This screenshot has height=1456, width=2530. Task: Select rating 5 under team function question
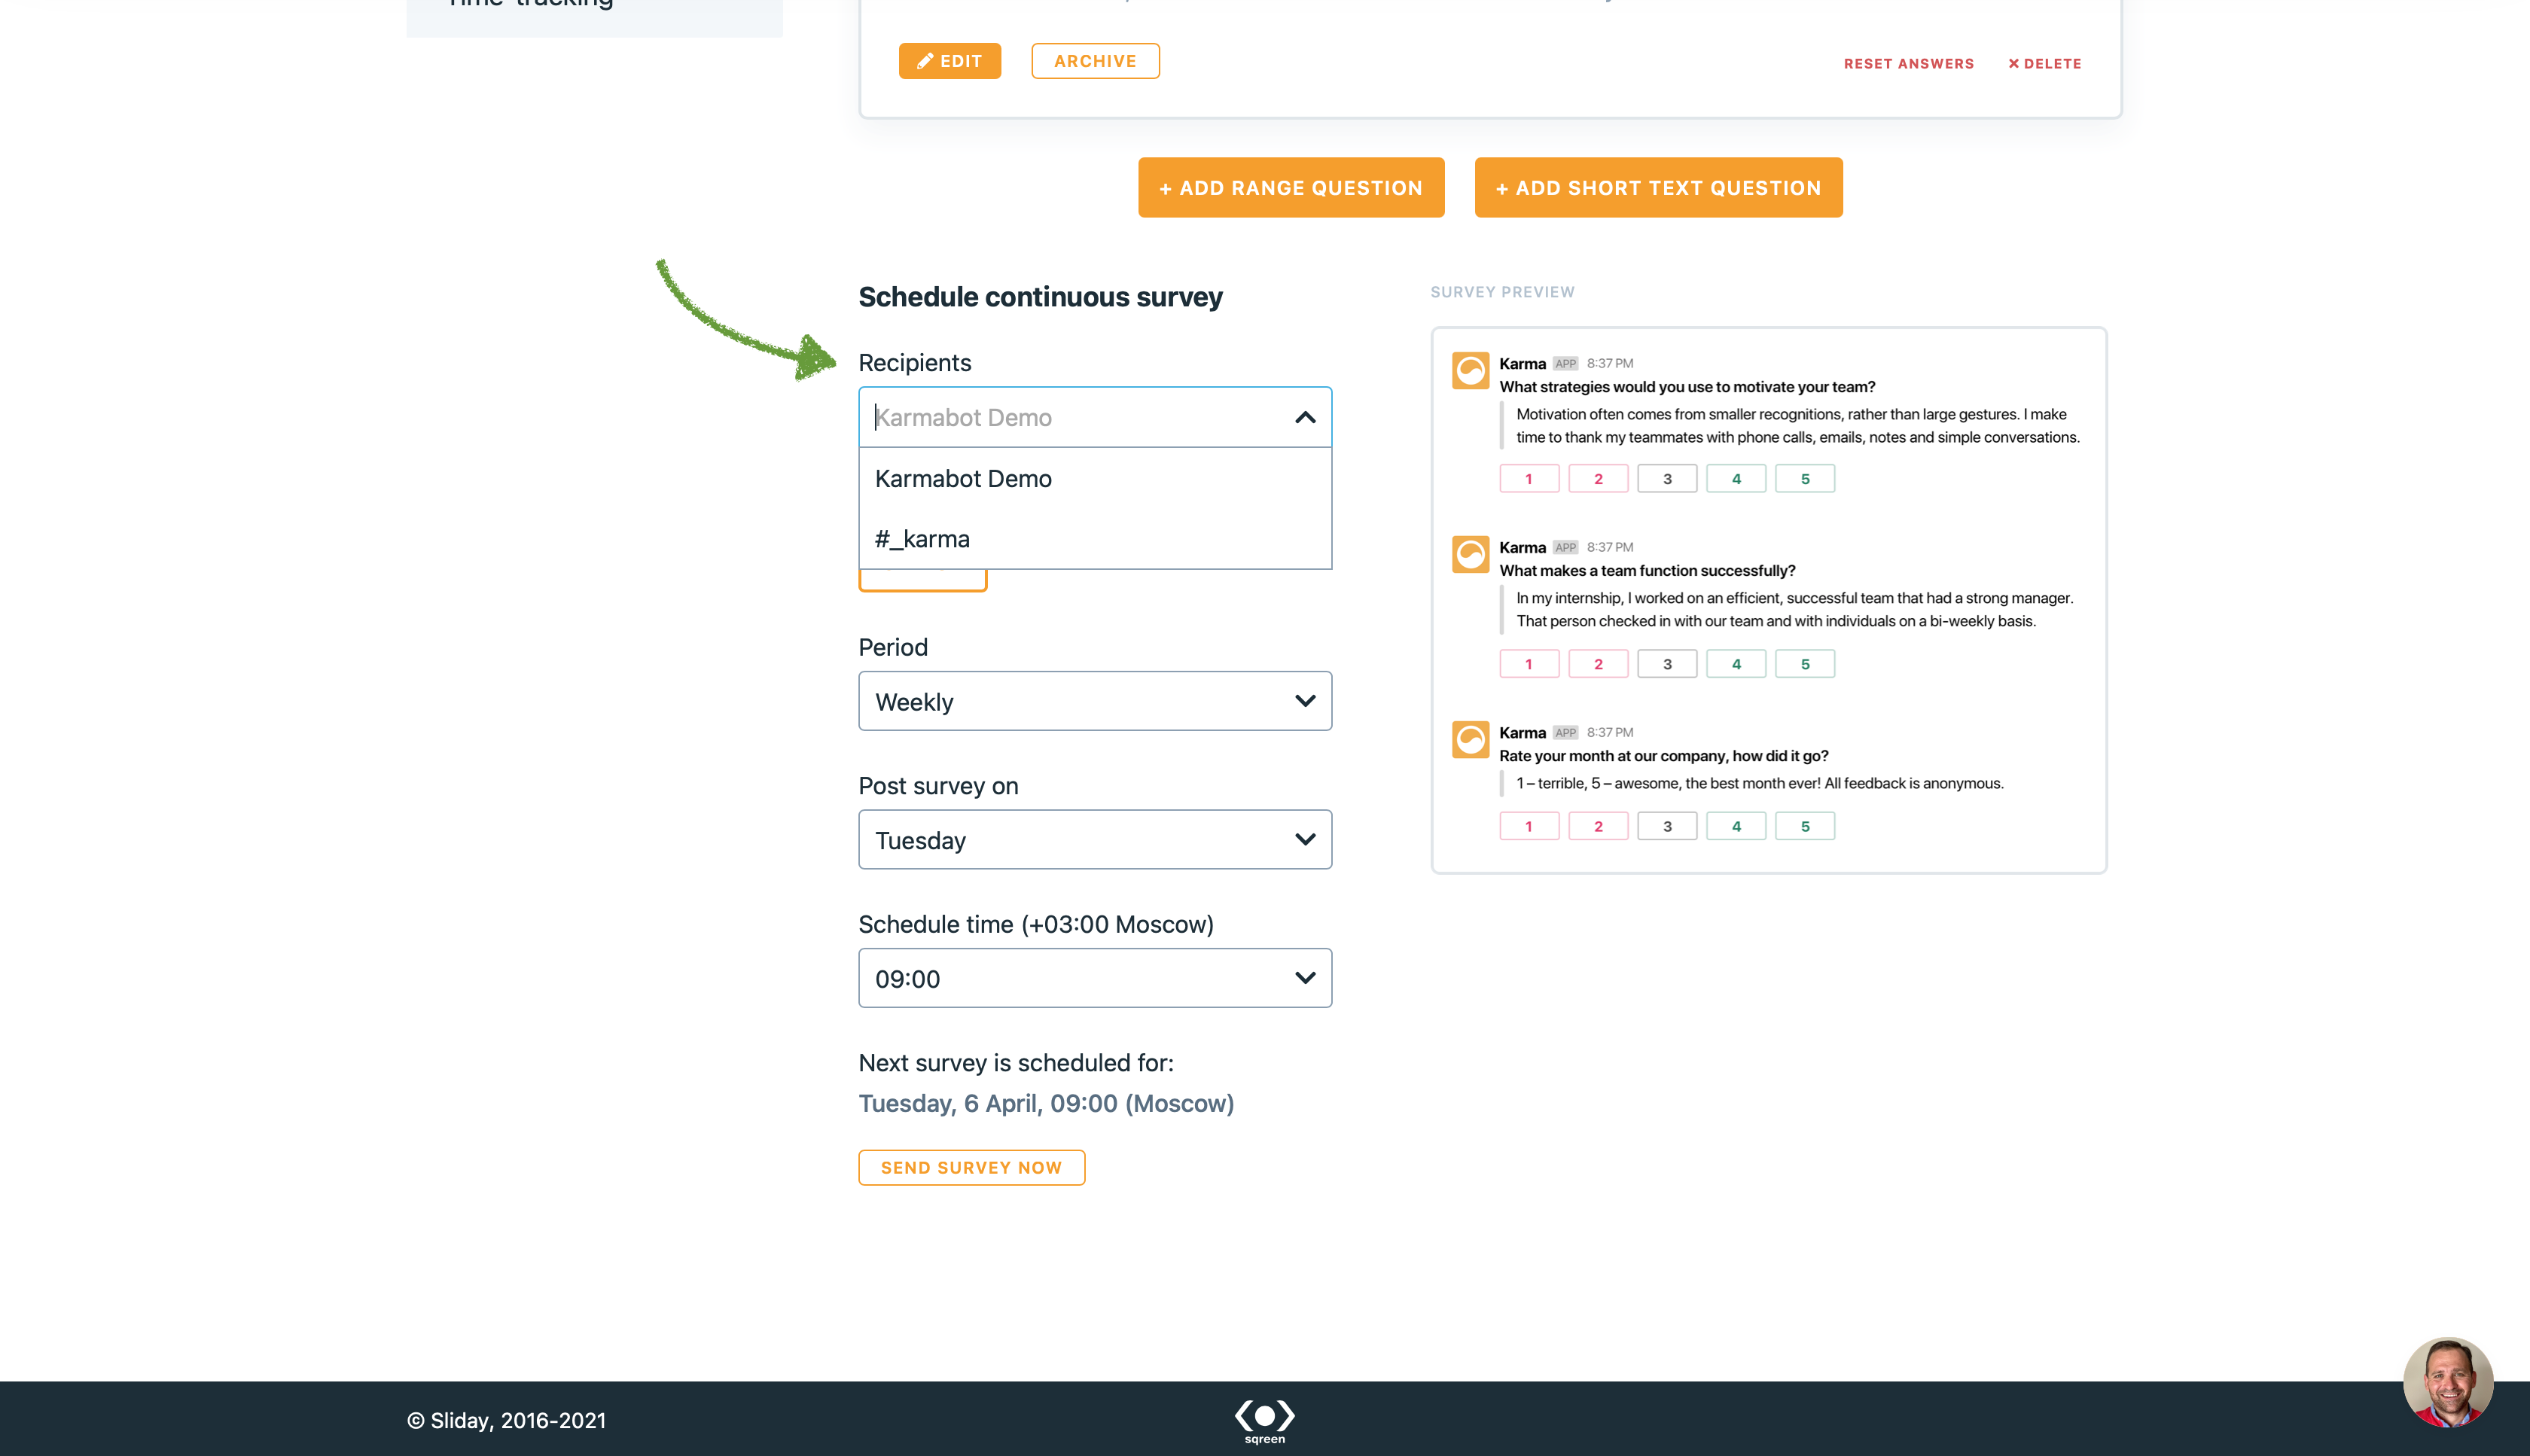1804,664
